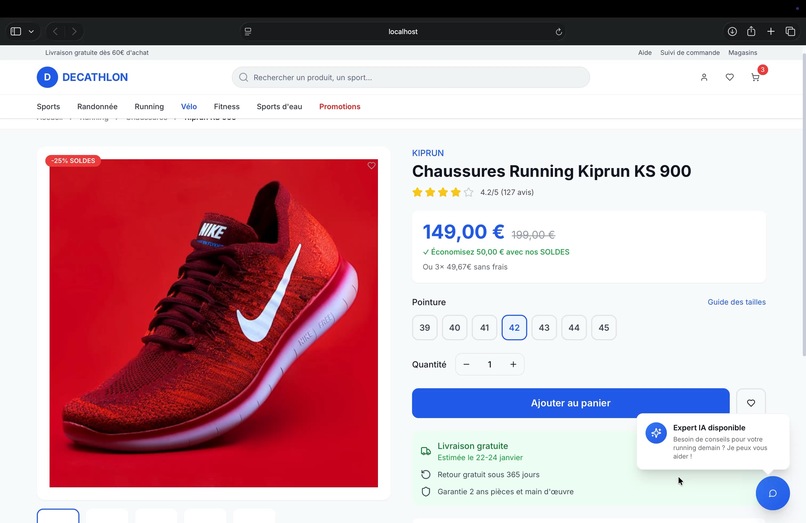Click the Decathlon logo
Image resolution: width=806 pixels, height=523 pixels.
coord(82,77)
